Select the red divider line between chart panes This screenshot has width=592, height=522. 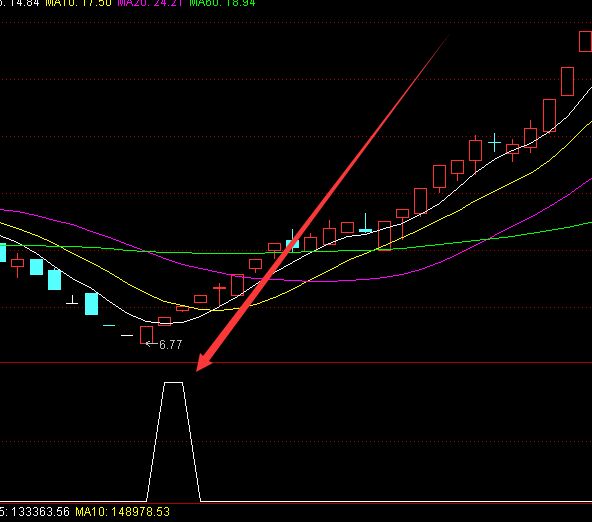click(296, 363)
